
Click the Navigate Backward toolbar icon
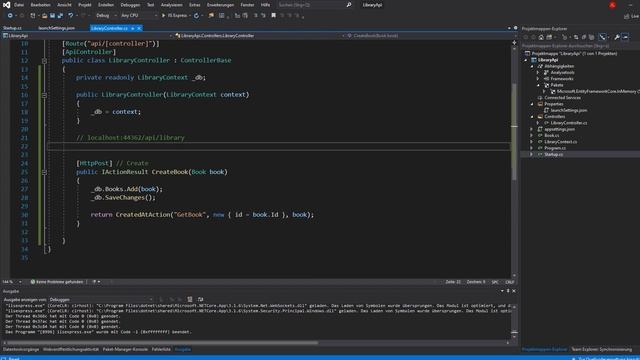[10, 16]
